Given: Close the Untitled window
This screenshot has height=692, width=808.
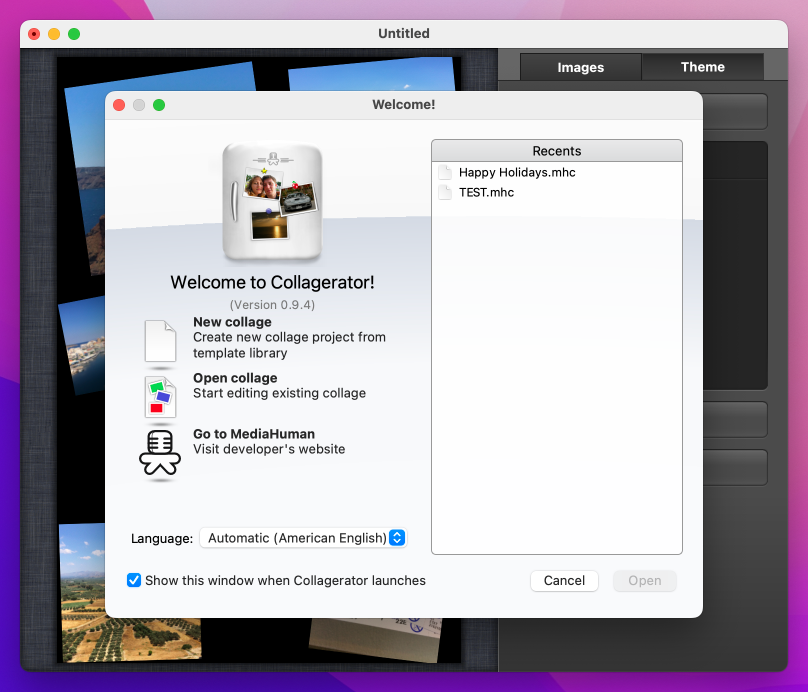Looking at the screenshot, I should (34, 34).
